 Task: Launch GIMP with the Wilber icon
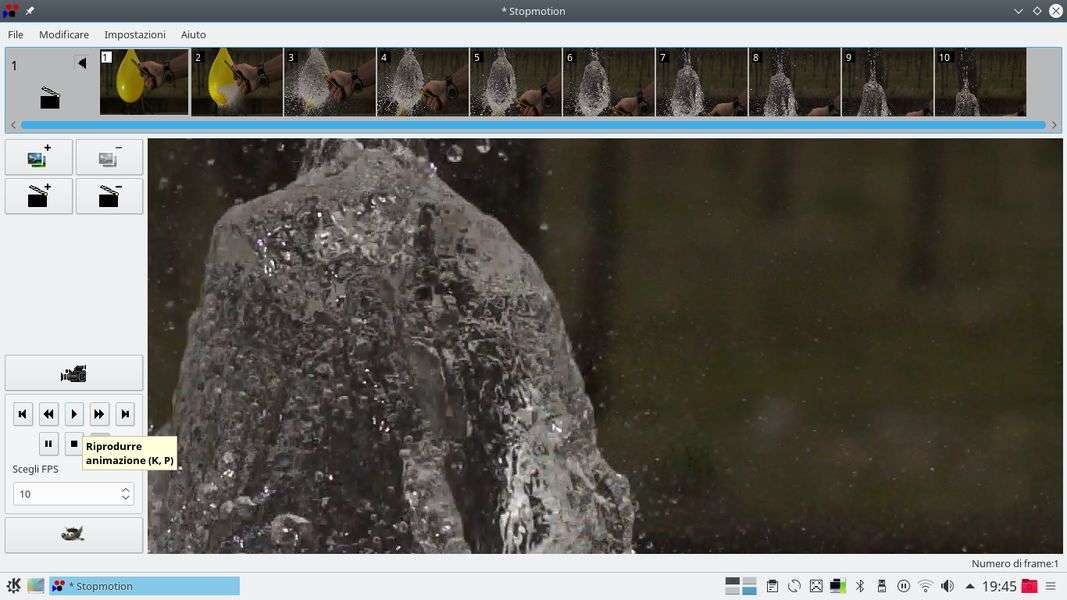[73, 534]
